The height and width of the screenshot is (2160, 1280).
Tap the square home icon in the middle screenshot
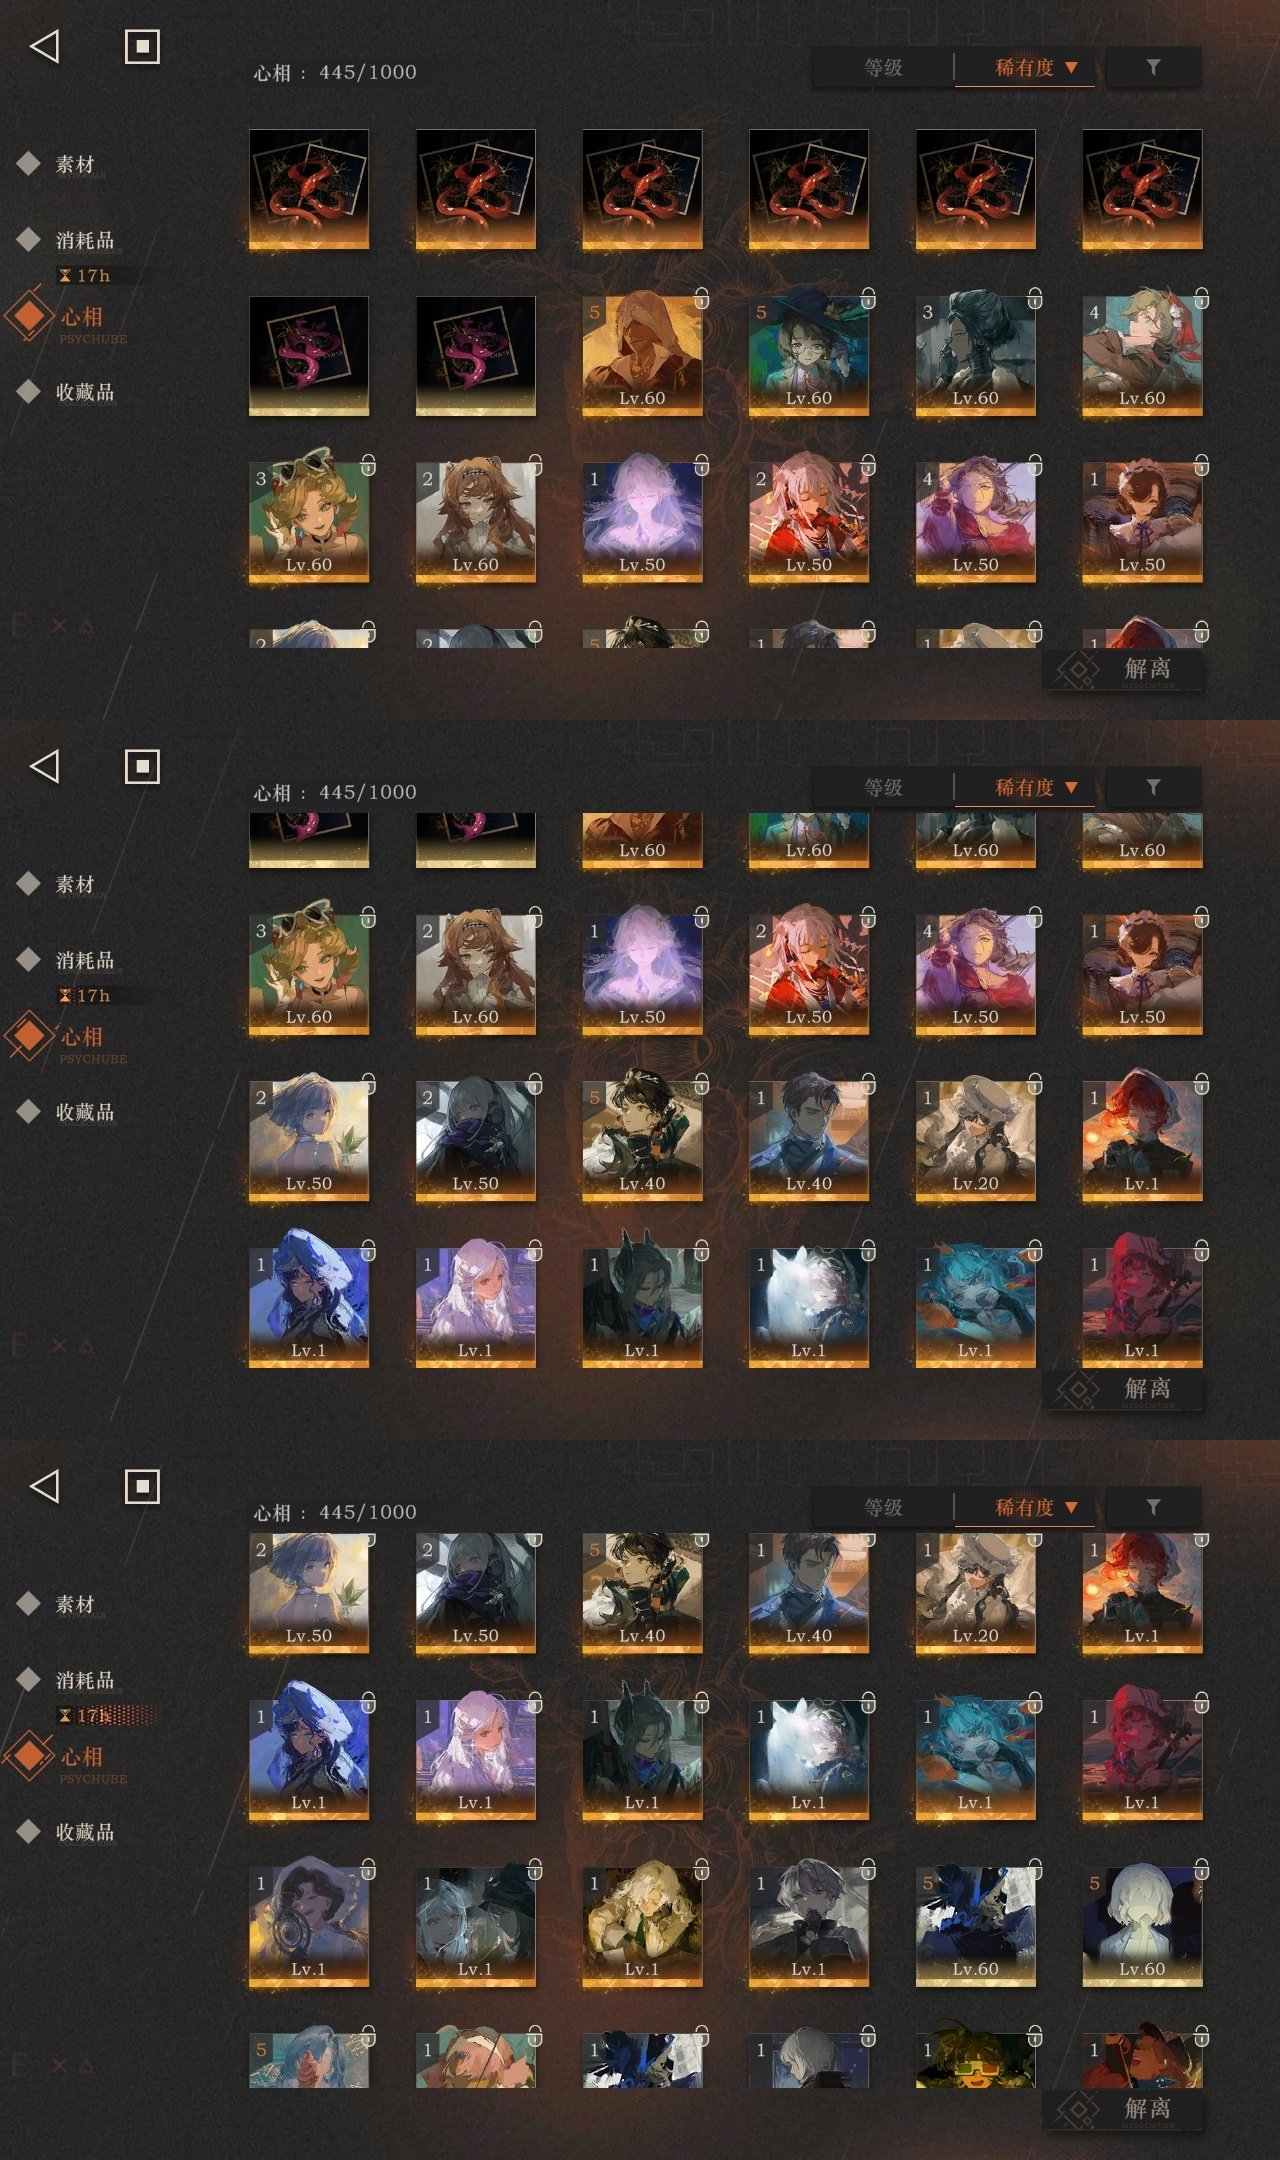click(142, 766)
